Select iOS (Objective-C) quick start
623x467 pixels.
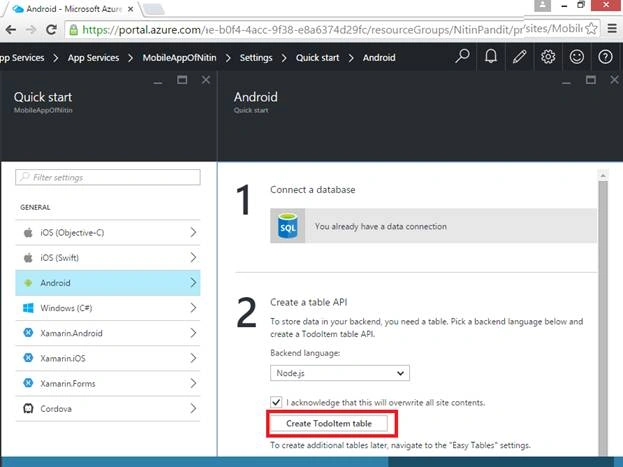click(x=108, y=233)
